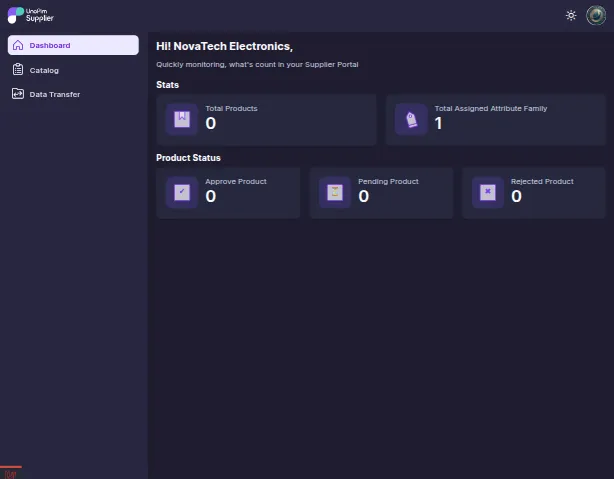
Task: Select the Total Assigned Attribute Family label
Action: pyautogui.click(x=491, y=108)
